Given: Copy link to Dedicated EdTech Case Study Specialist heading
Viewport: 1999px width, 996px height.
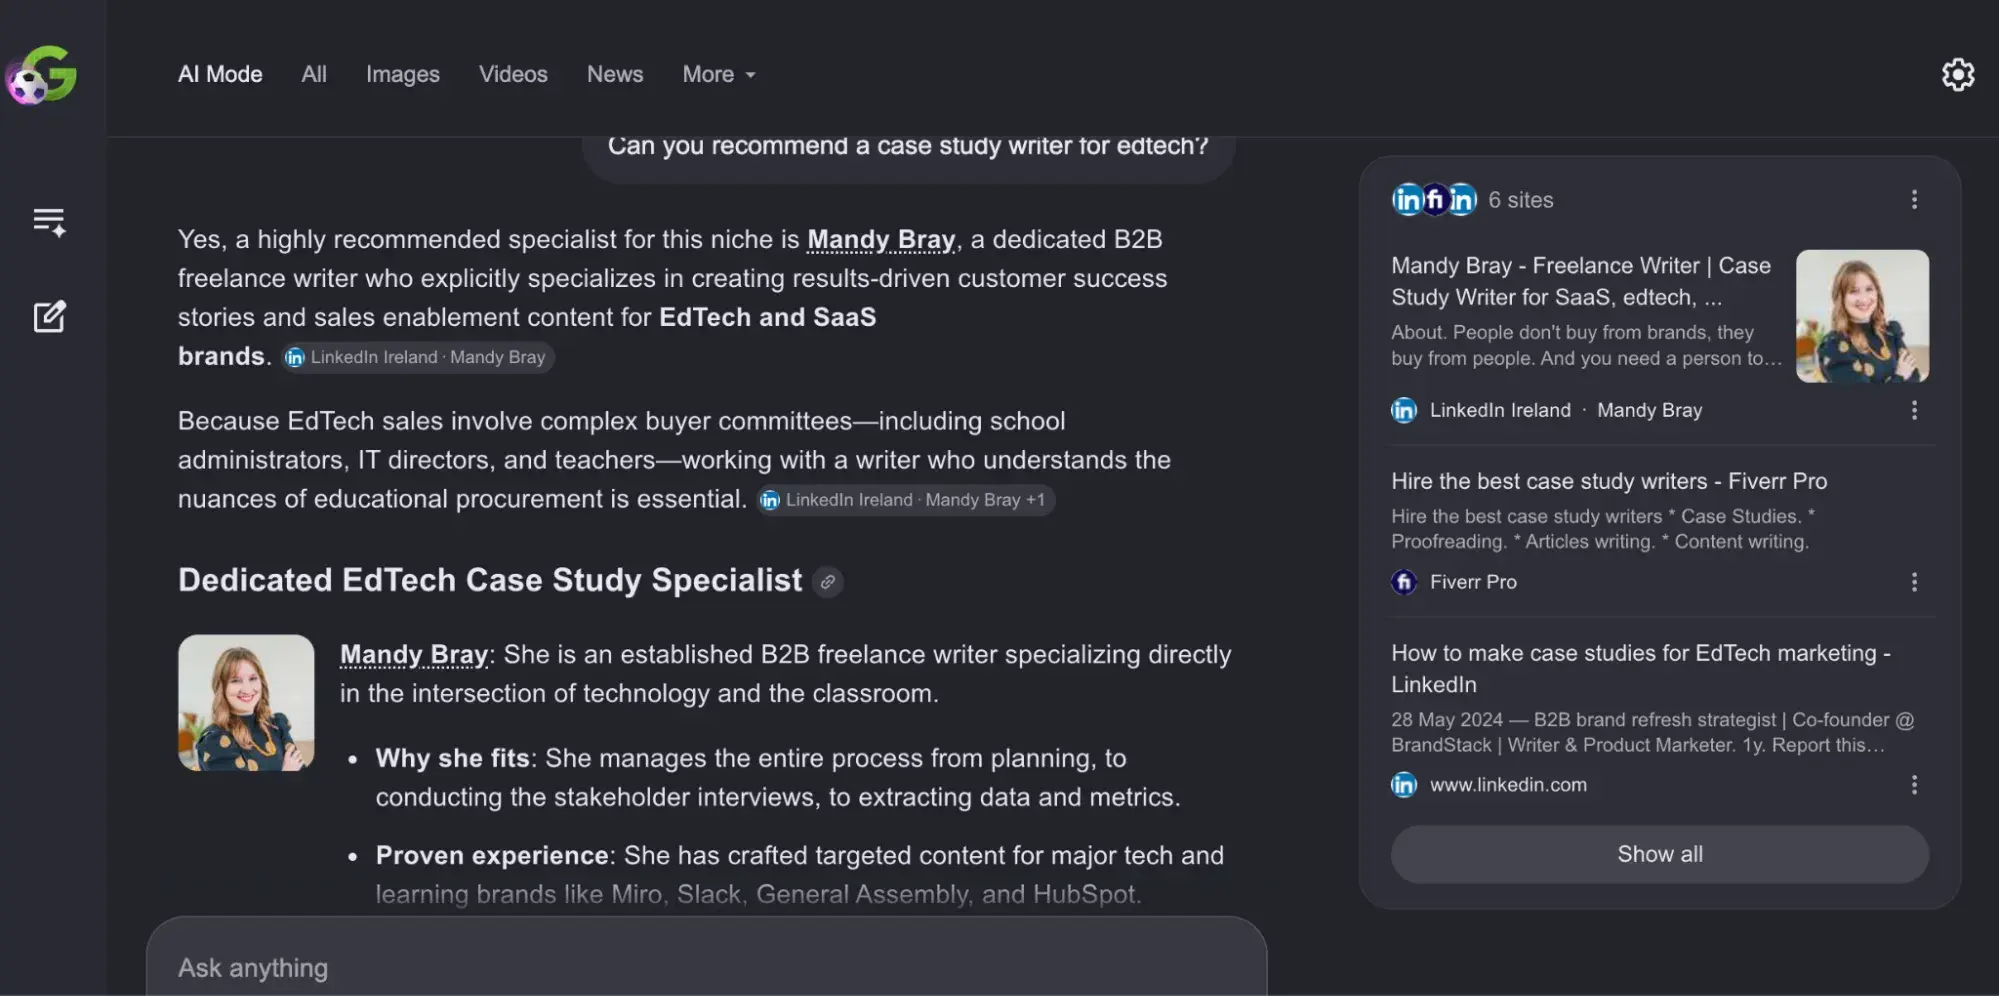Looking at the screenshot, I should coord(827,581).
